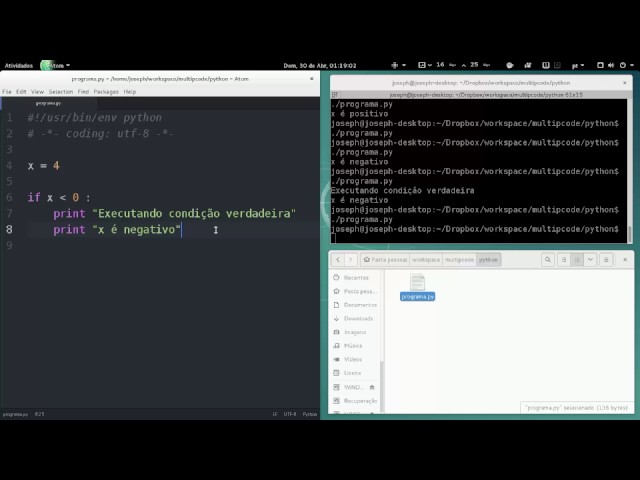Click the terminal input cursor line
Screen dimensions: 640x480
(x=478, y=238)
